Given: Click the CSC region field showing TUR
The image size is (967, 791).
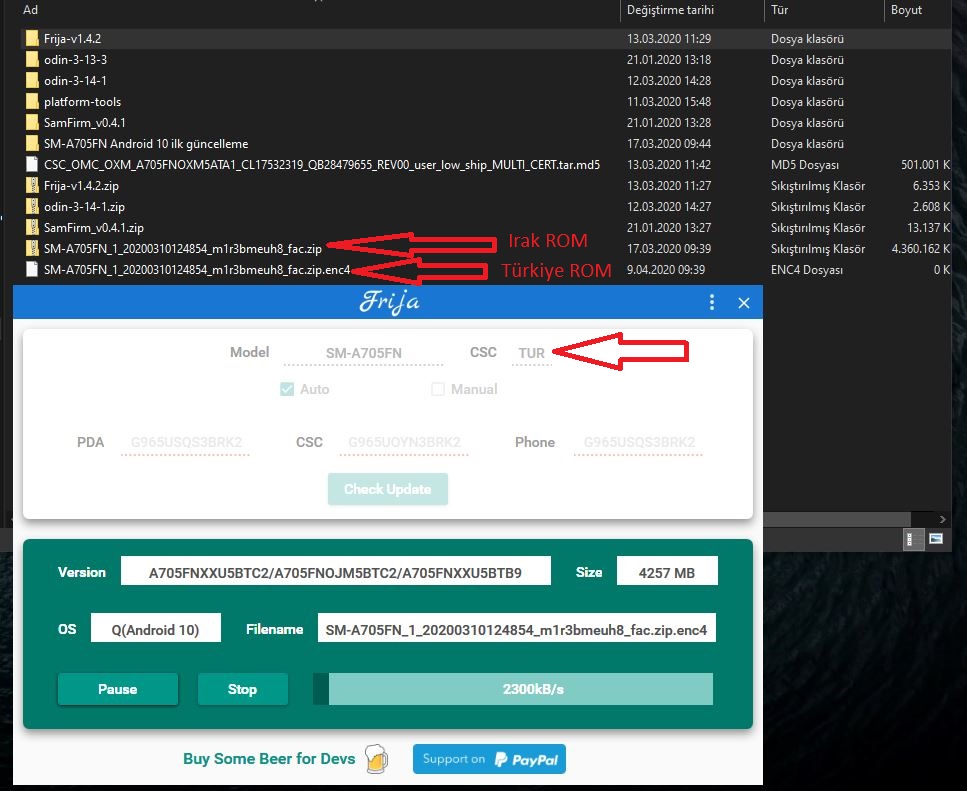Looking at the screenshot, I should [532, 353].
